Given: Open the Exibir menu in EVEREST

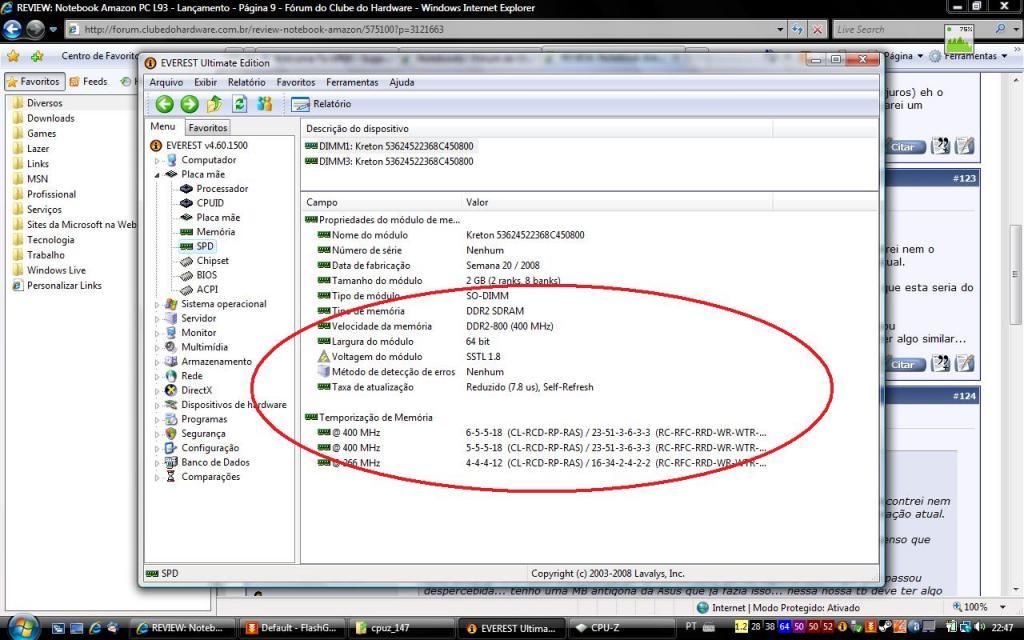Looking at the screenshot, I should tap(205, 82).
